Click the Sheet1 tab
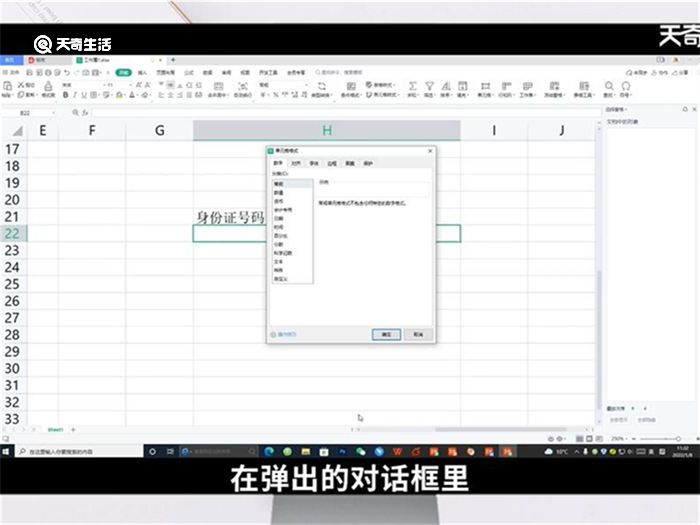 click(x=55, y=429)
